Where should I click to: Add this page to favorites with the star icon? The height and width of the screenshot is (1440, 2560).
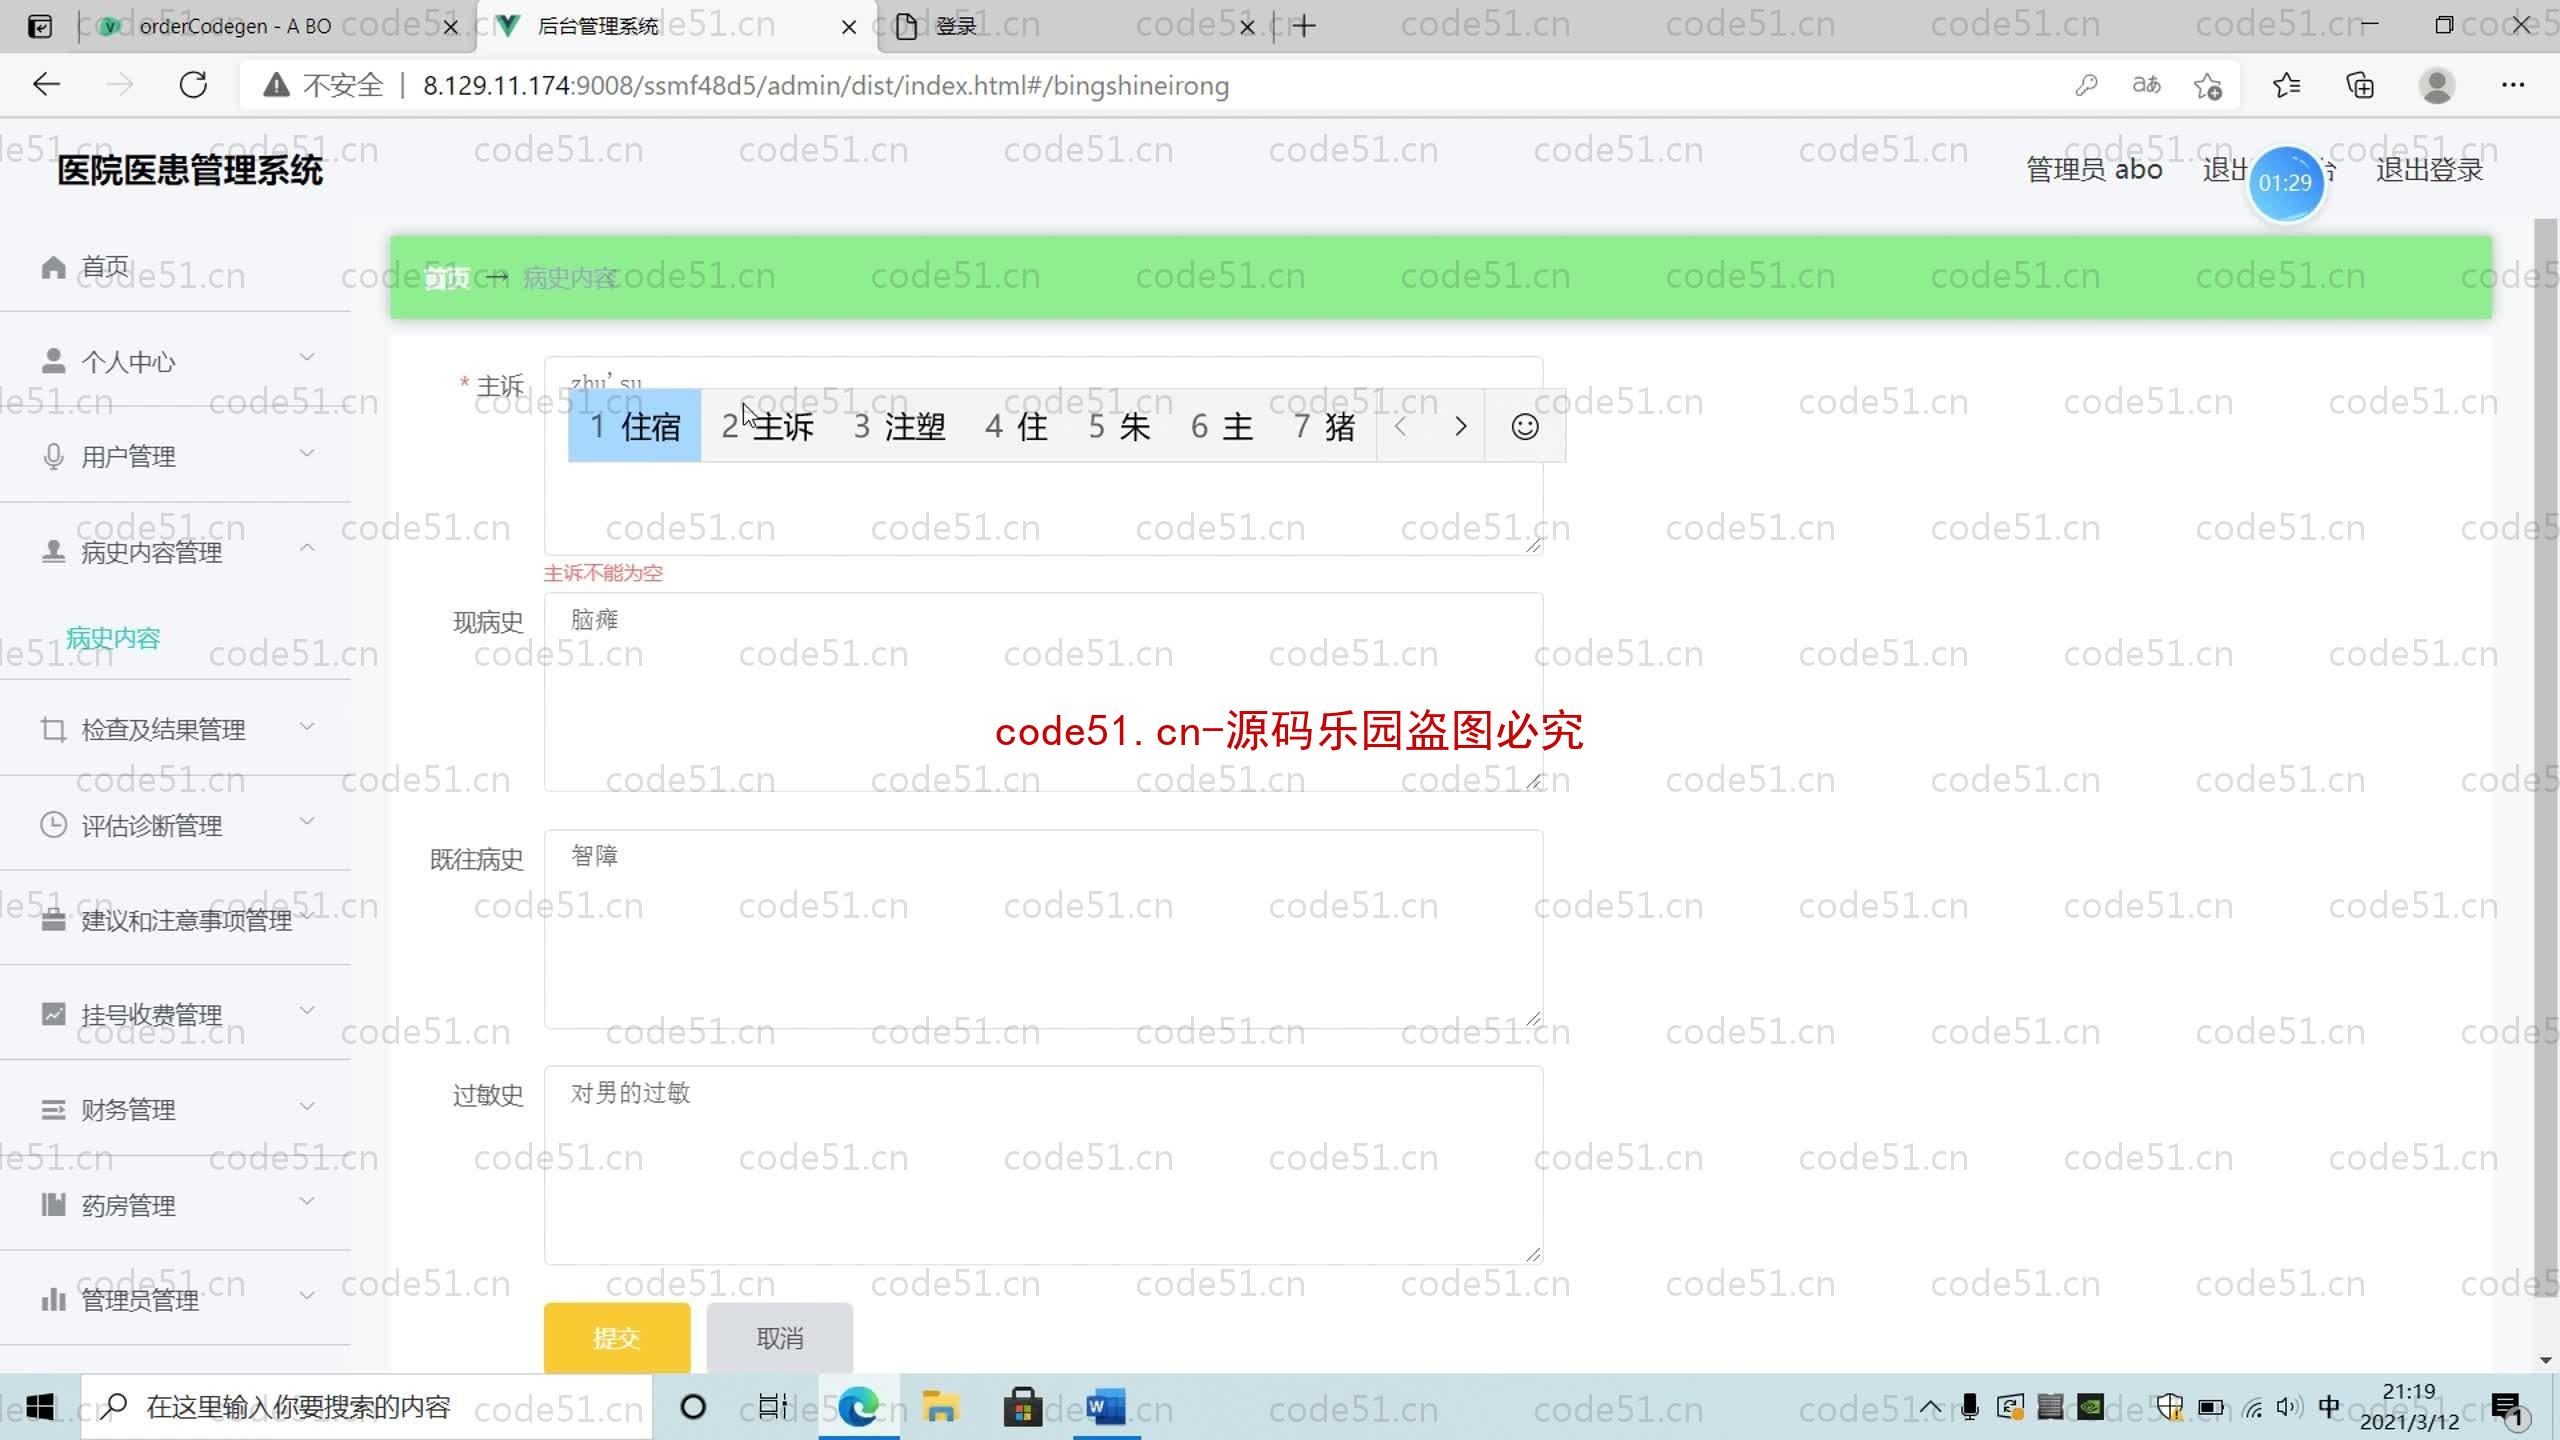(2208, 86)
